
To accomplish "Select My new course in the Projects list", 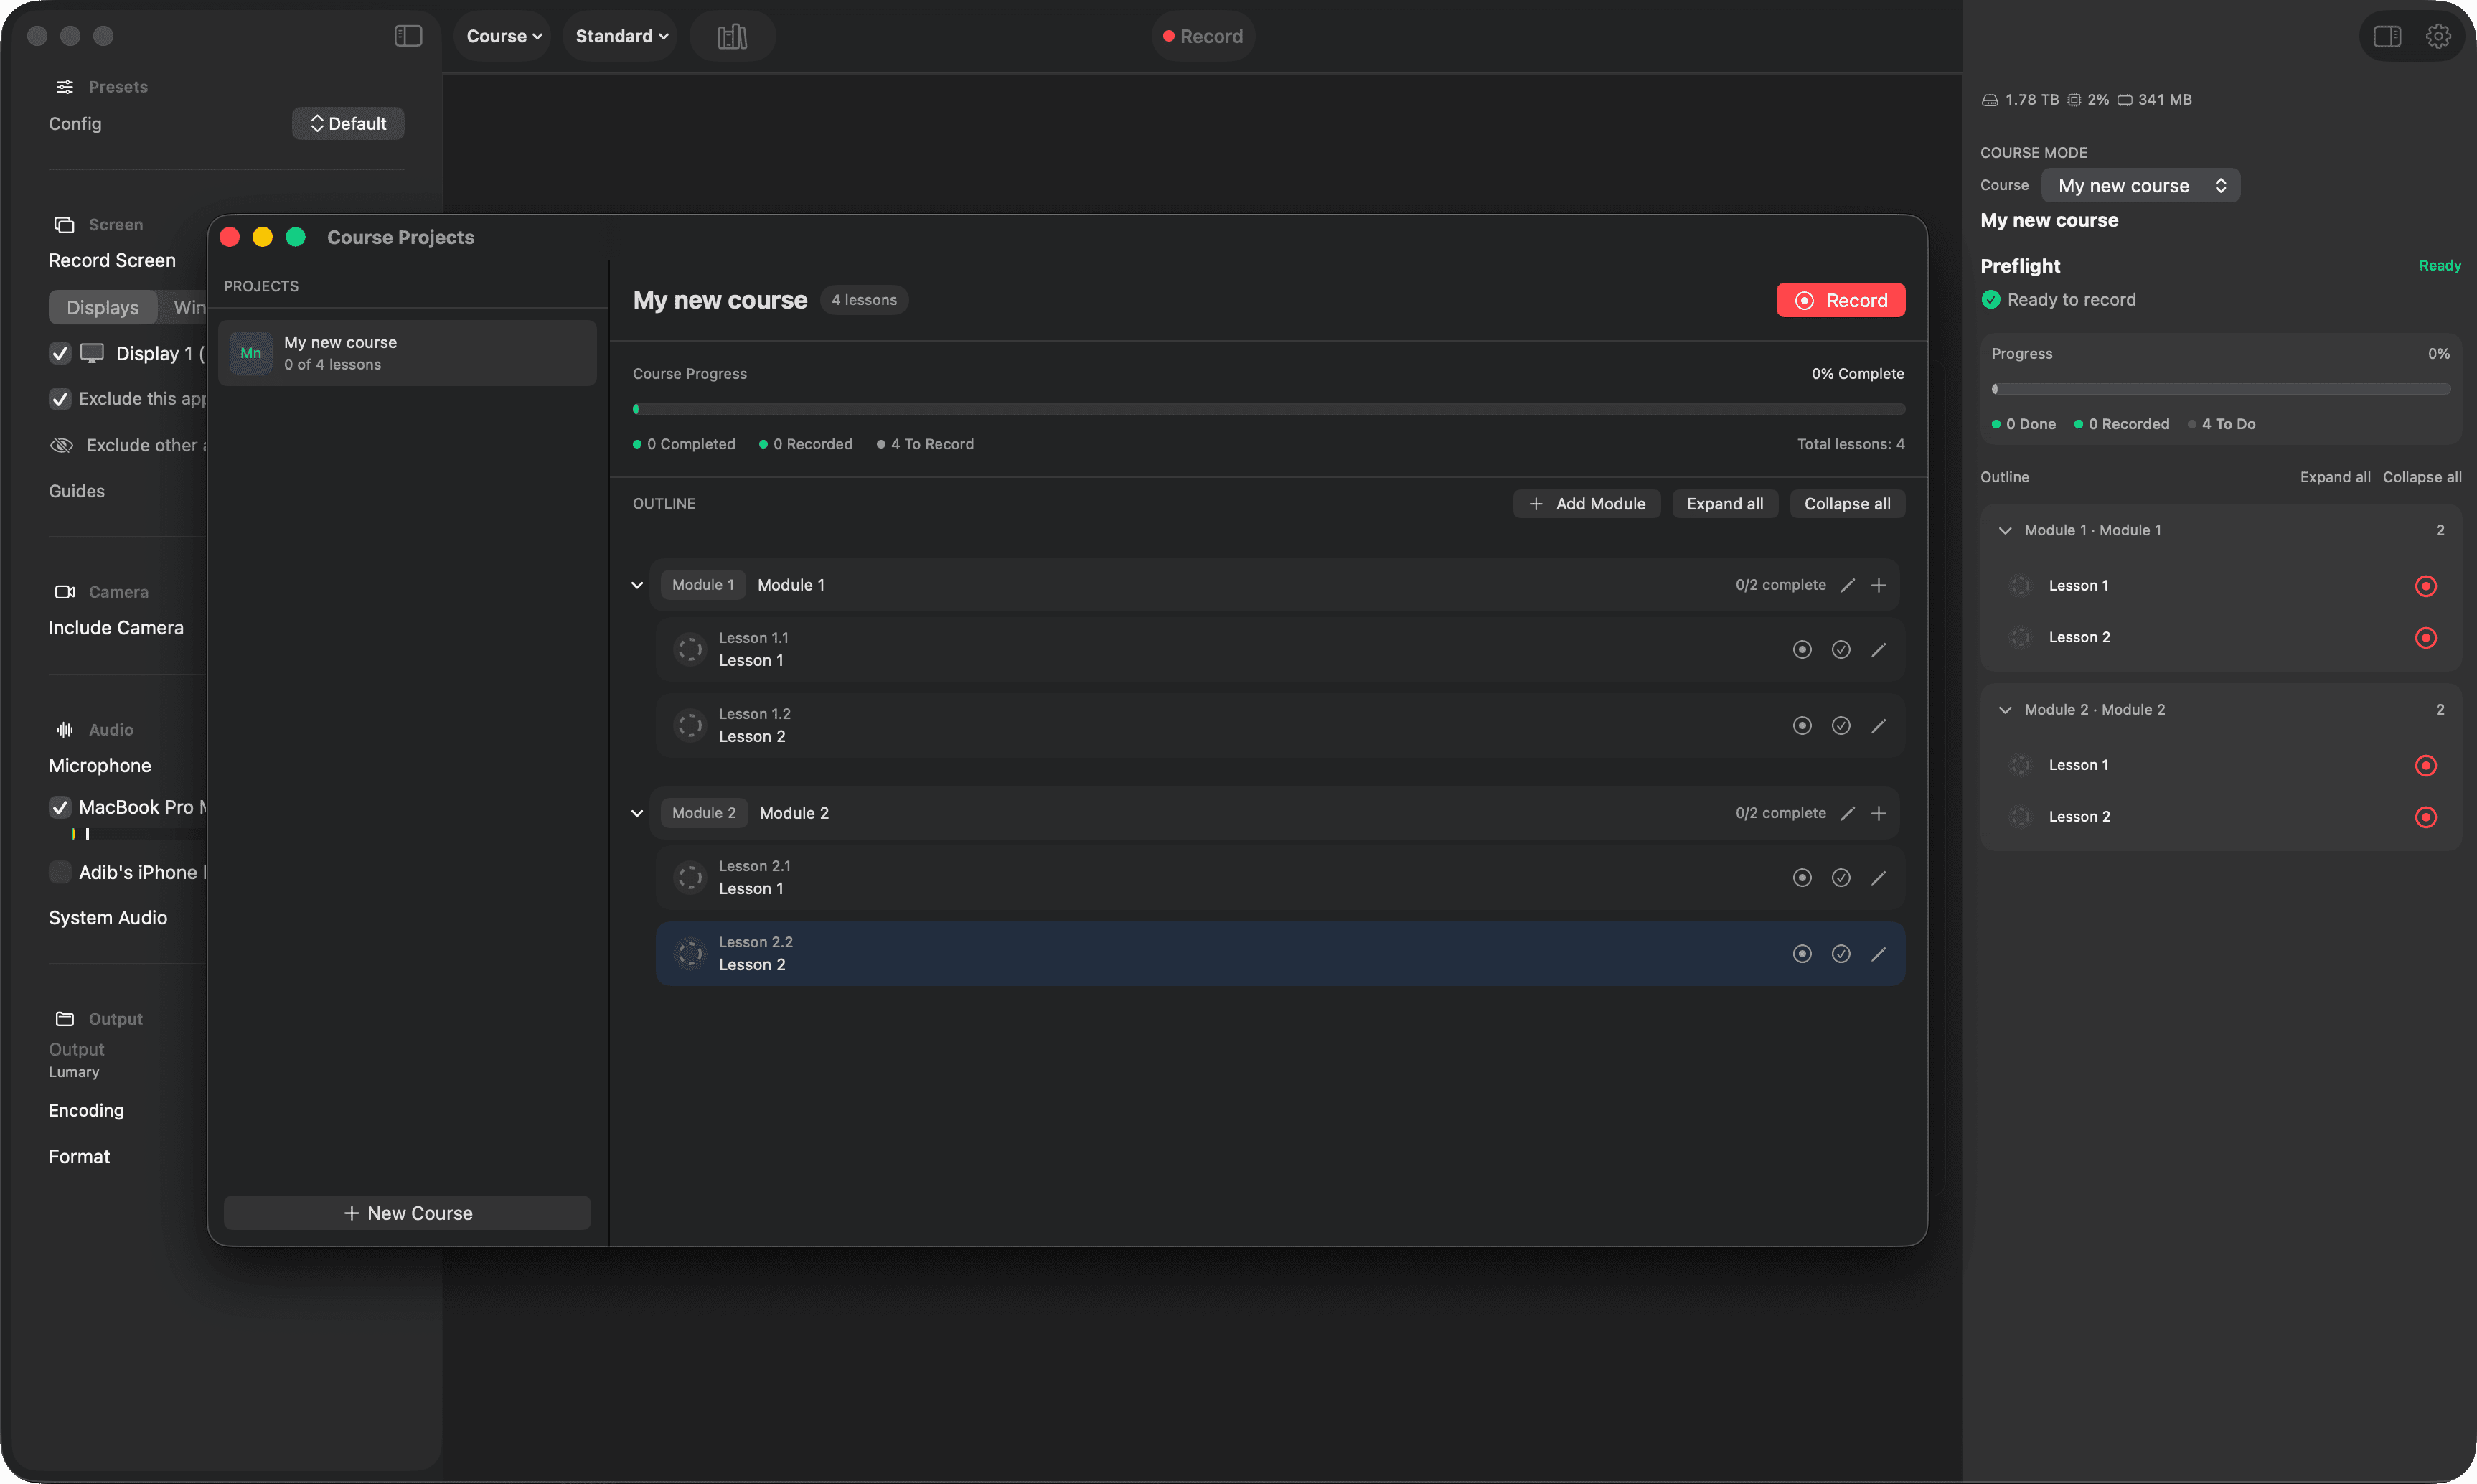I will pos(406,352).
